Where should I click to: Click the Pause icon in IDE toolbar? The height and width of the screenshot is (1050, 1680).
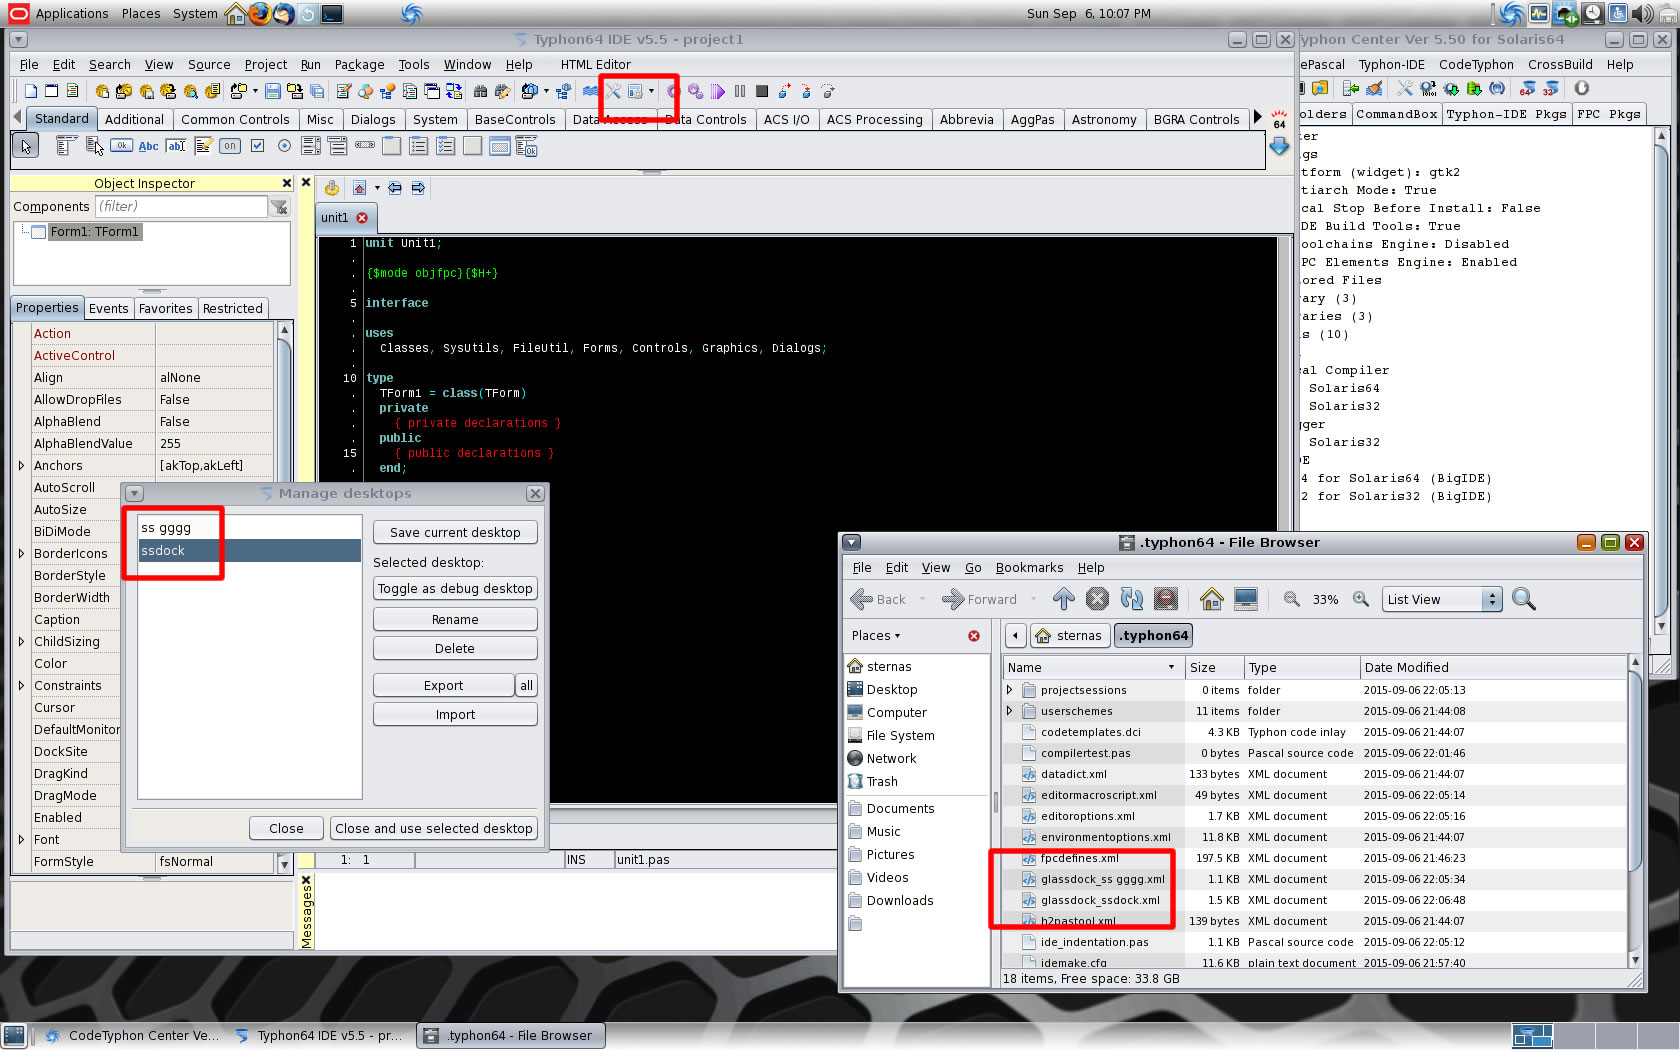(x=740, y=91)
